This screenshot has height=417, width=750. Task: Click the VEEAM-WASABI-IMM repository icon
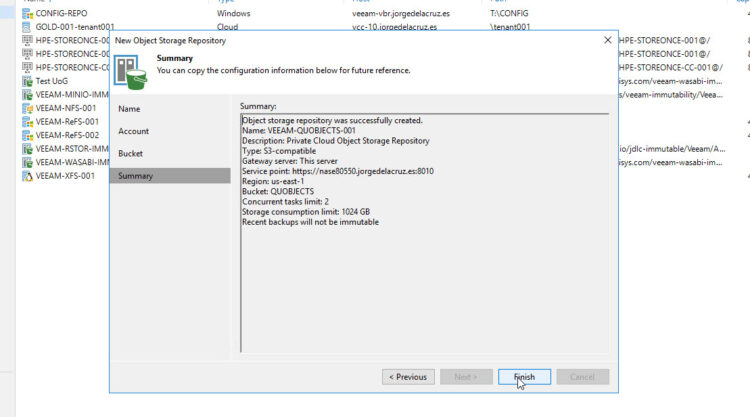pos(28,163)
